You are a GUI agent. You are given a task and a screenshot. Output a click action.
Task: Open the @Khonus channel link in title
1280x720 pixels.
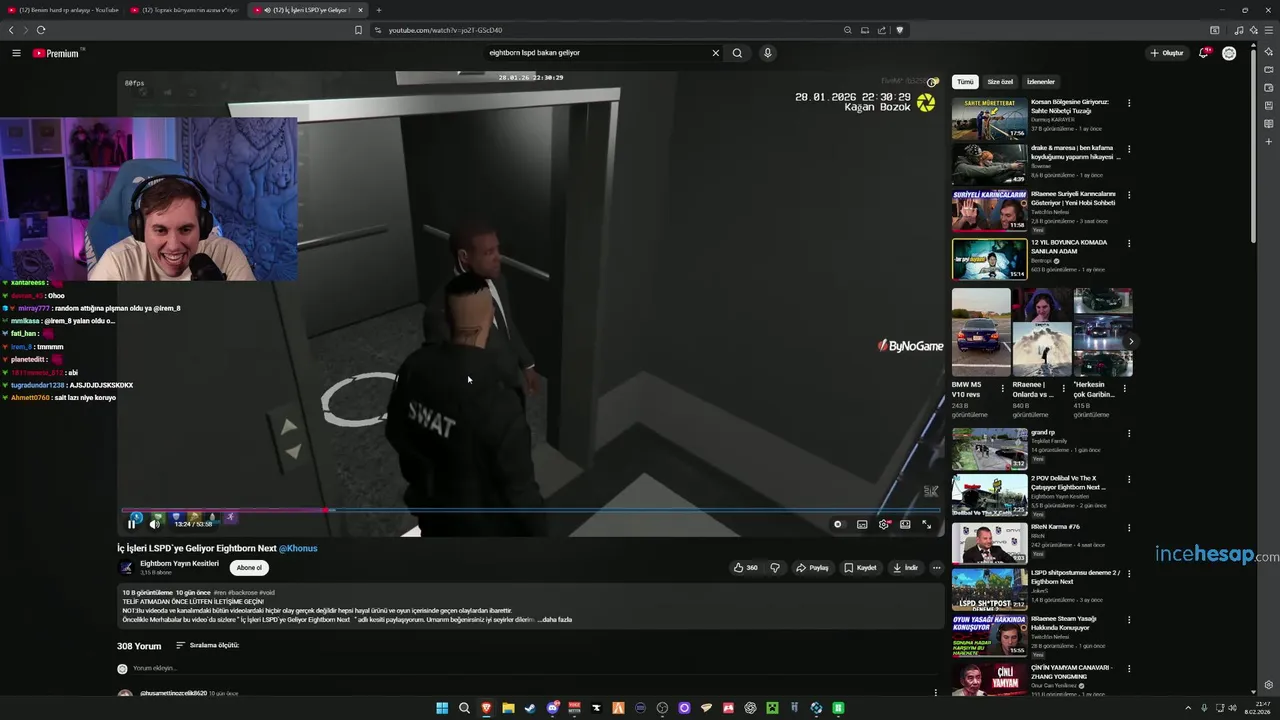[298, 548]
